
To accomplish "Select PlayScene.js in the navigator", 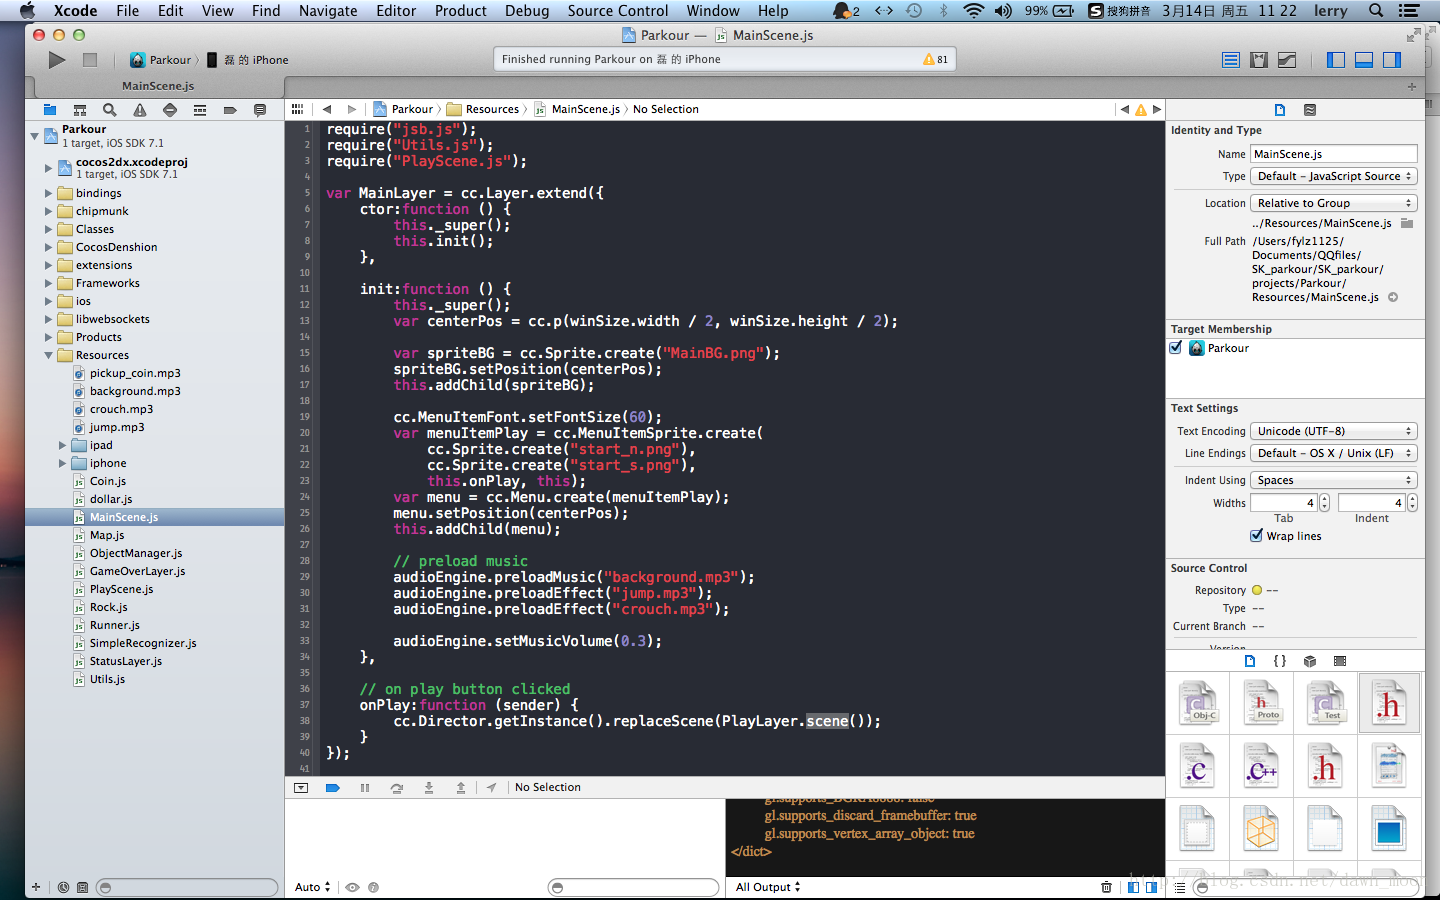I will [x=121, y=589].
